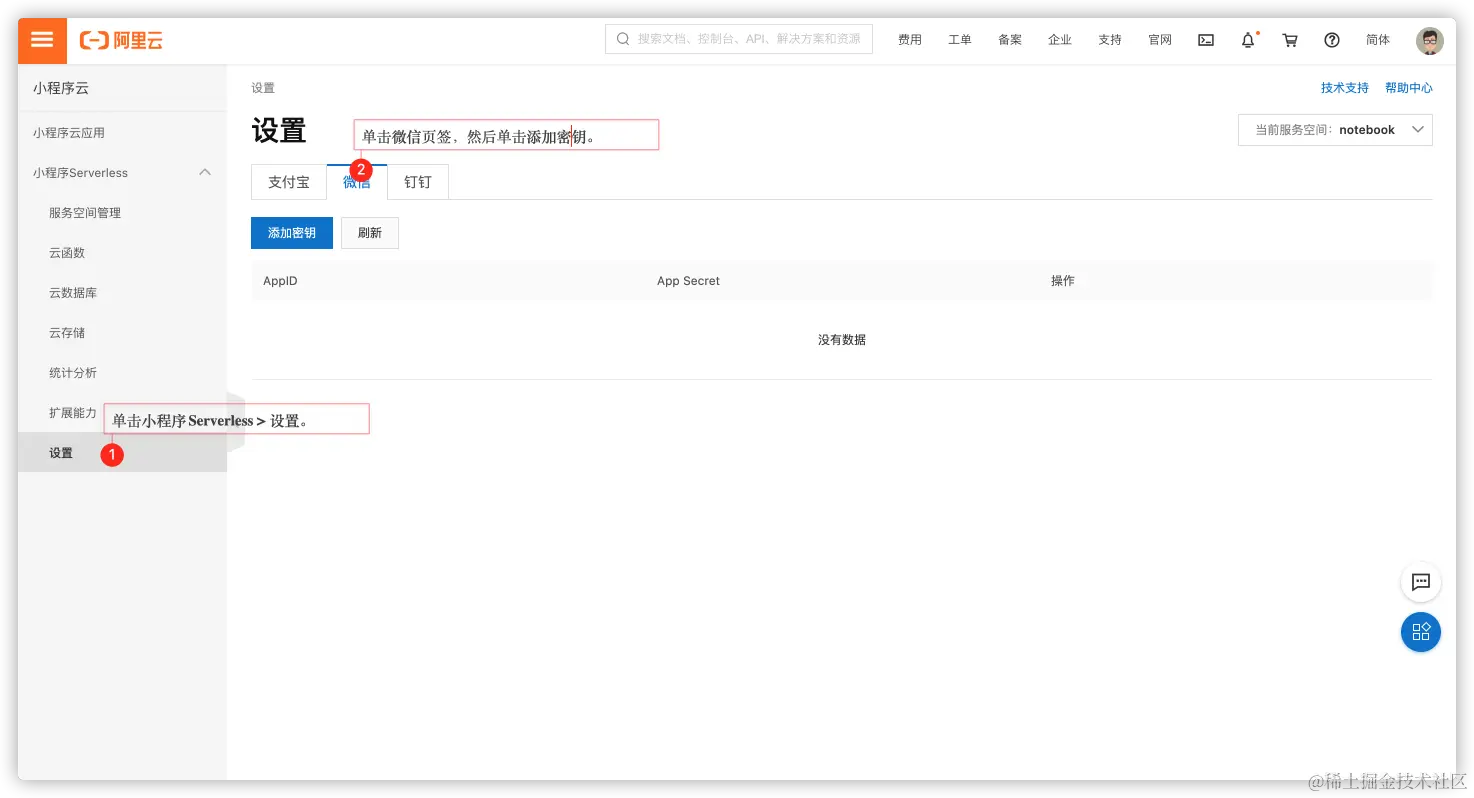Open the notifications bell
1474x798 pixels.
coord(1248,40)
